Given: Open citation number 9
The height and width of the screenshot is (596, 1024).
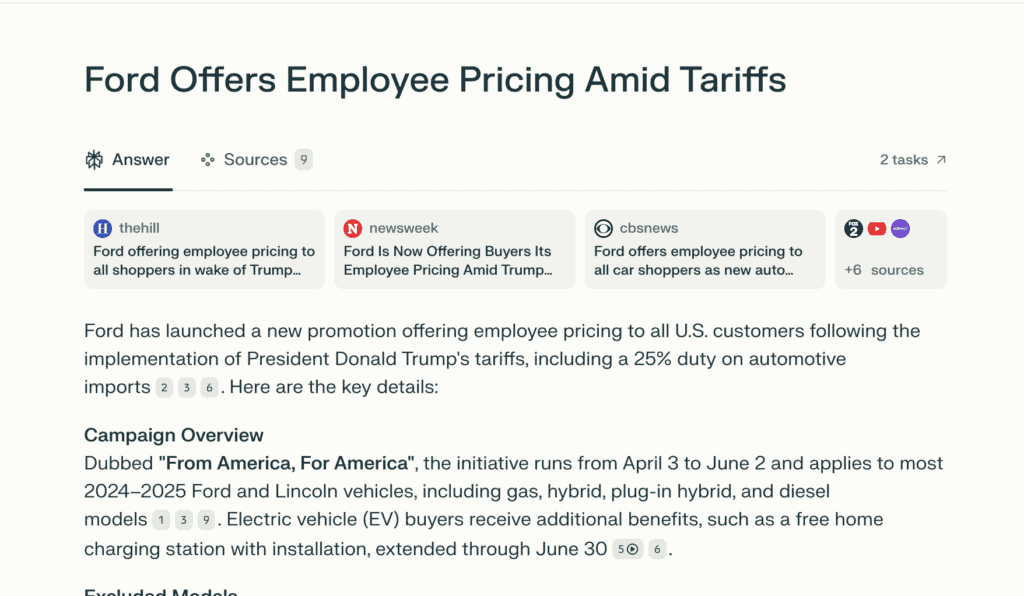Looking at the screenshot, I should coord(205,520).
